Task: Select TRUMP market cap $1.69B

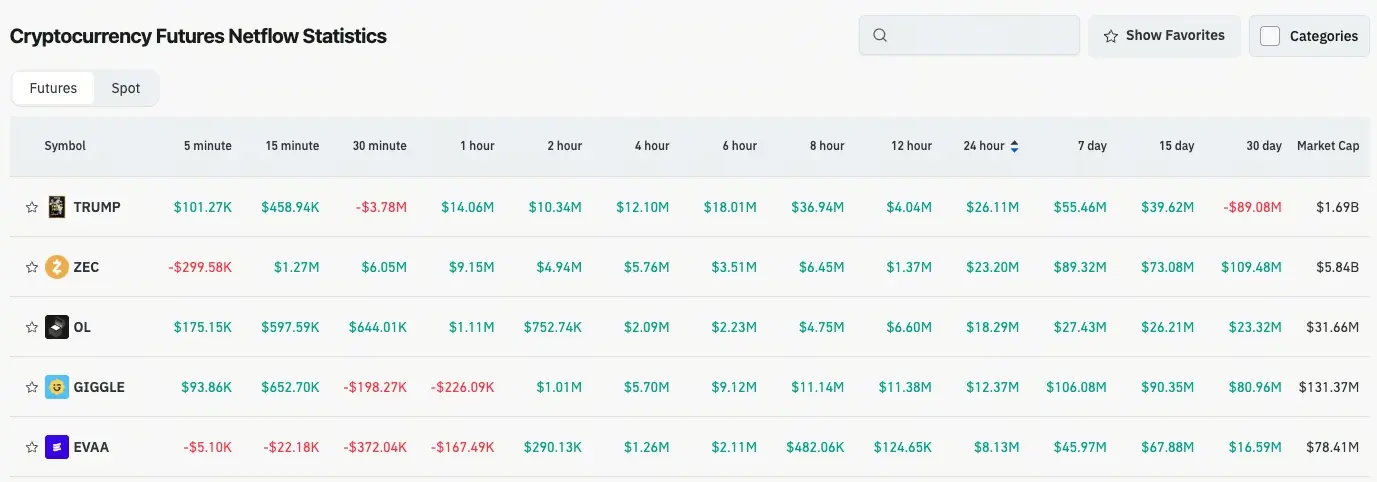Action: [x=1338, y=207]
